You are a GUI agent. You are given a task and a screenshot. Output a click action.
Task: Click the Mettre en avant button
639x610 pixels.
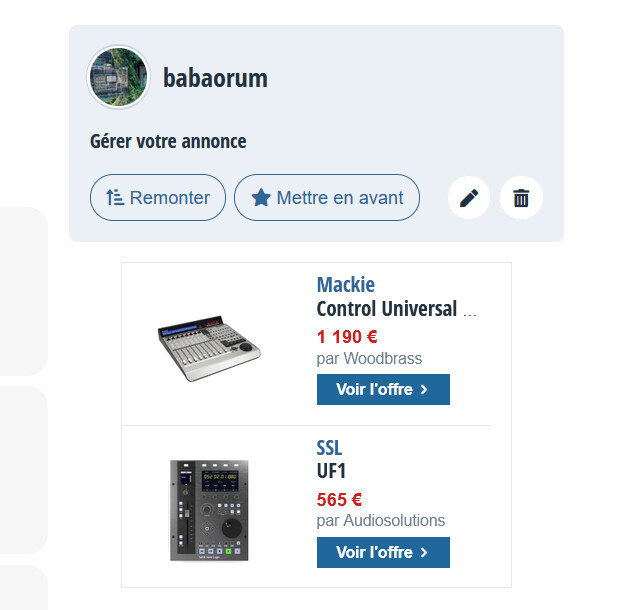327,198
